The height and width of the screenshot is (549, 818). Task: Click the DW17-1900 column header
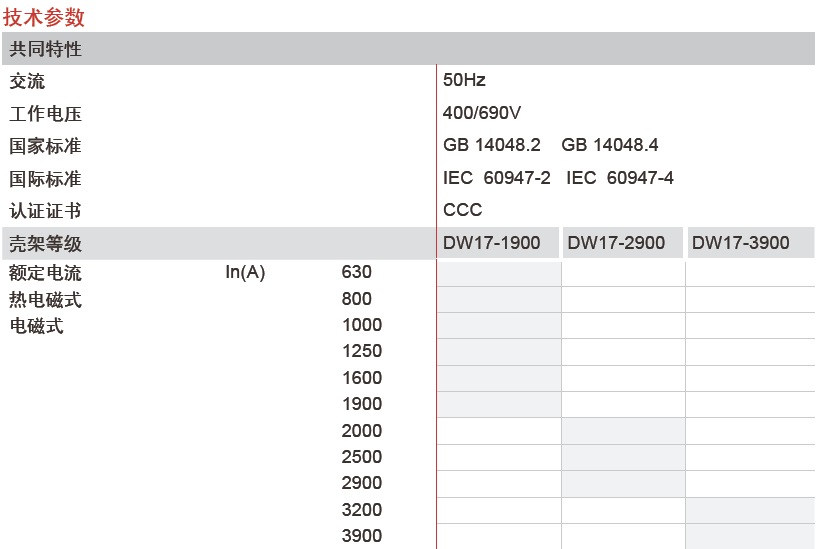click(x=498, y=243)
